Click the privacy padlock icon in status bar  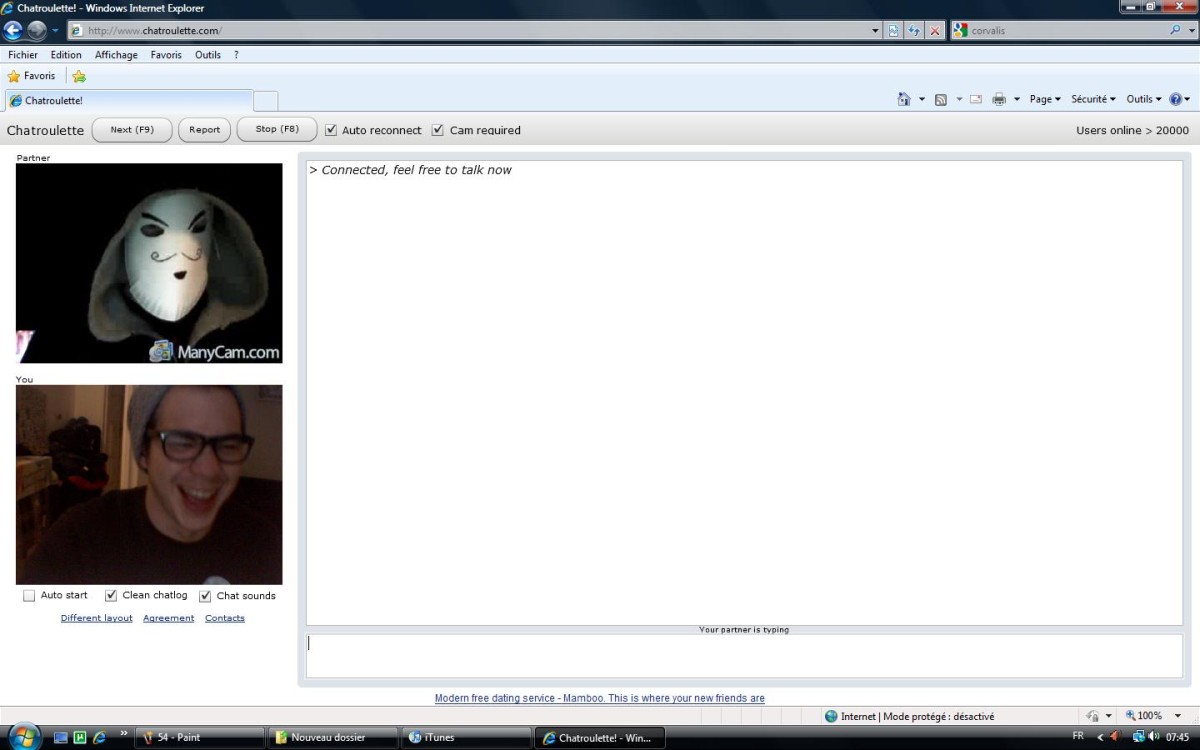tap(1093, 716)
